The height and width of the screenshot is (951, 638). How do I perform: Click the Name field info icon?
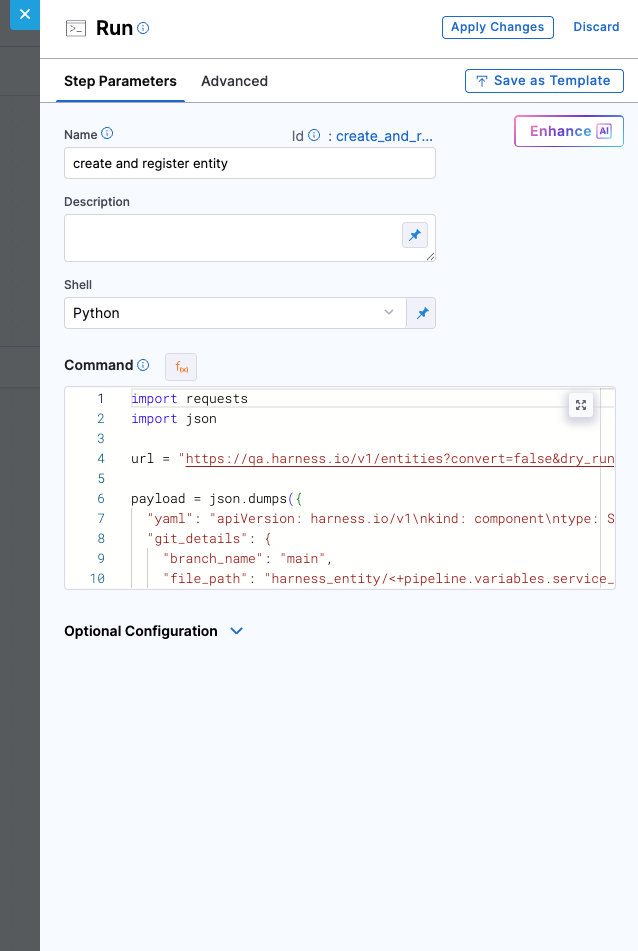(x=108, y=134)
